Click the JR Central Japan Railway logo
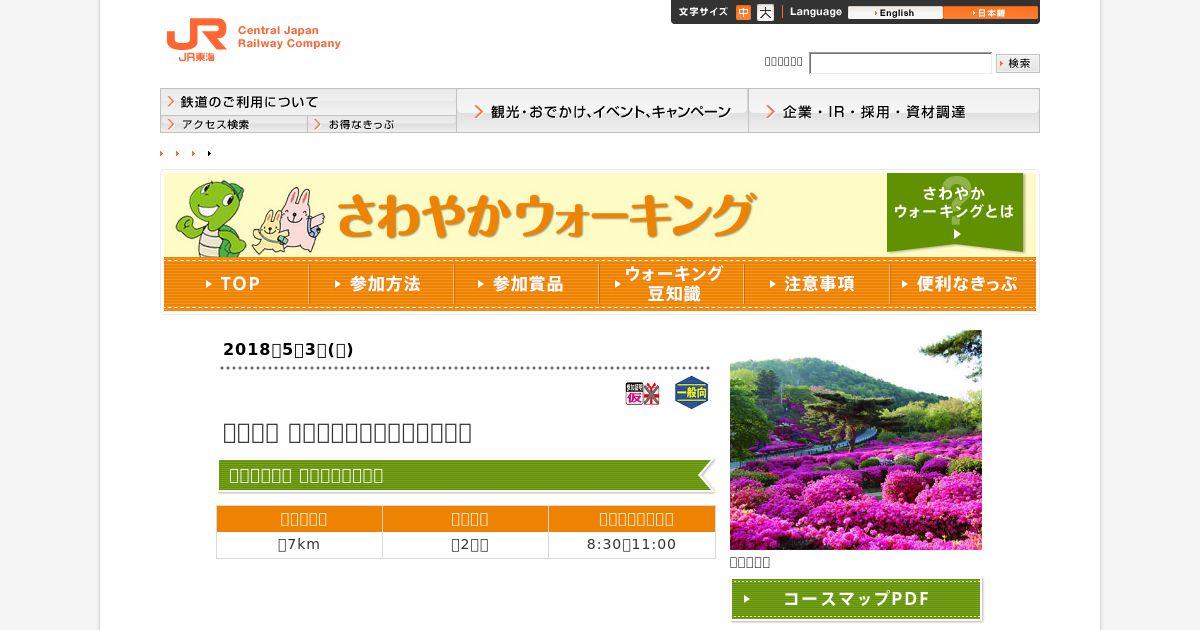 (x=253, y=39)
